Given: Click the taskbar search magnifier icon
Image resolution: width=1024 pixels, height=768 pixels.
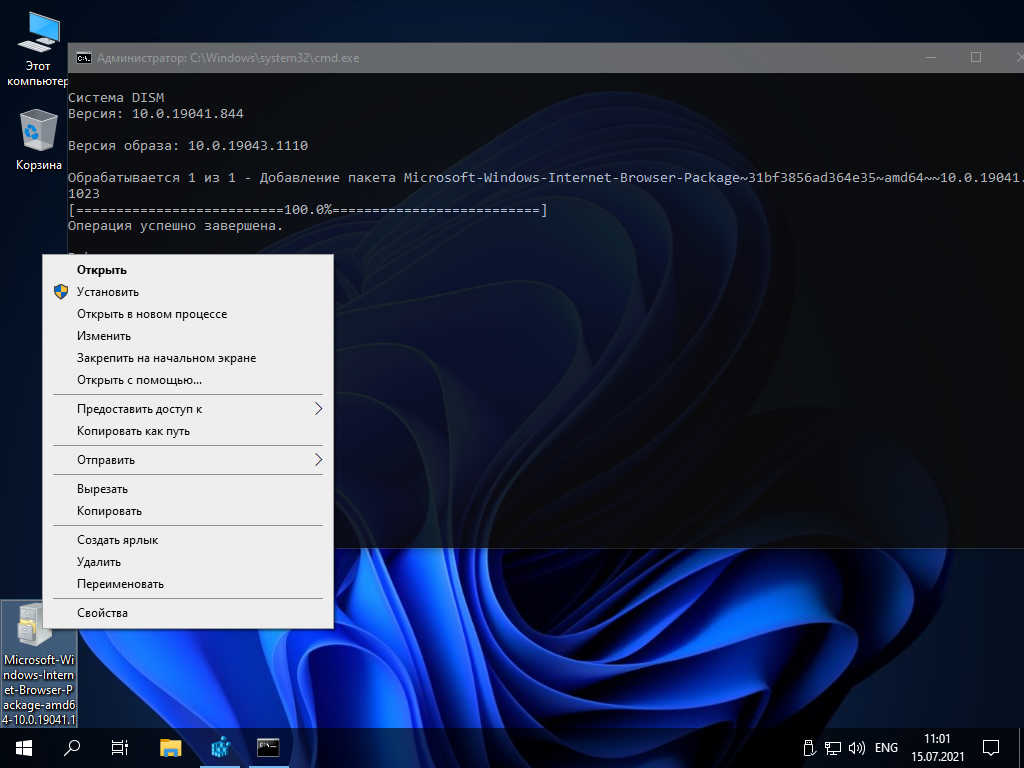Looking at the screenshot, I should click(72, 747).
